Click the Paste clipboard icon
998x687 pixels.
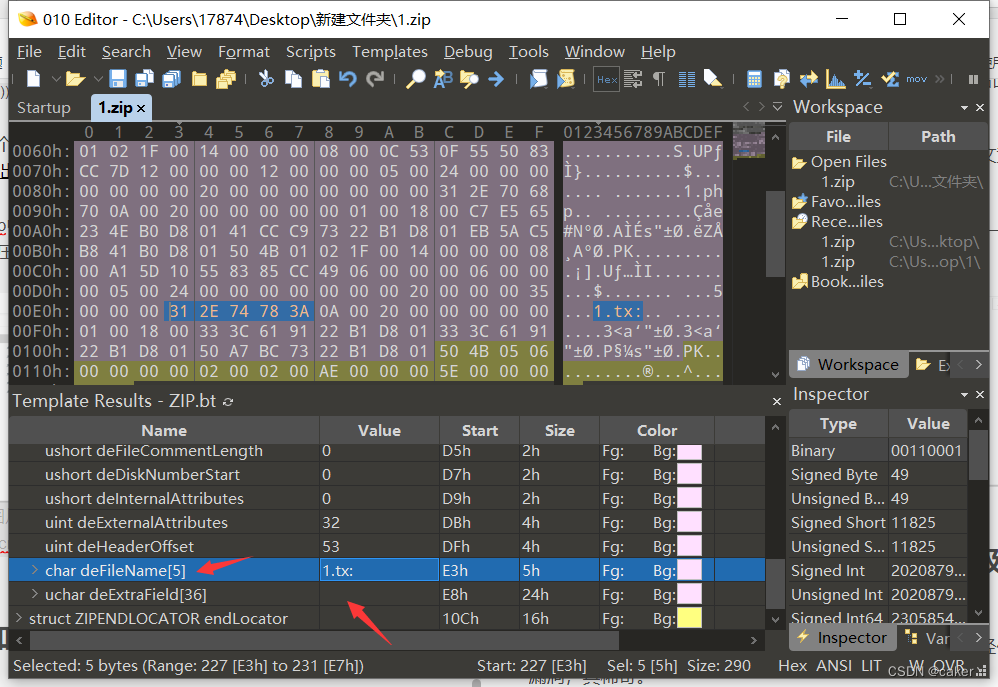click(321, 79)
